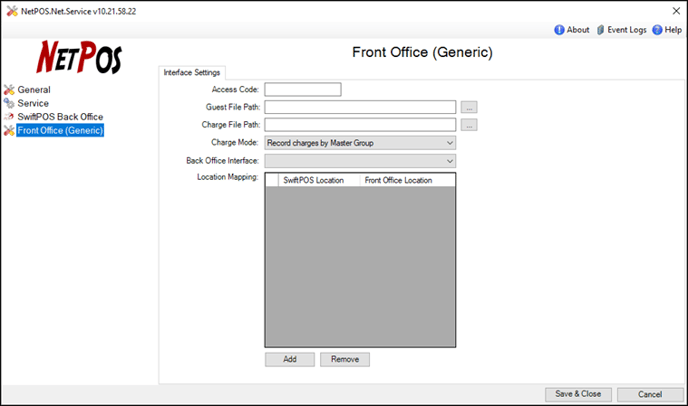Click the SwiftPOS Location column header
Viewport: 688px width, 406px height.
tap(319, 180)
